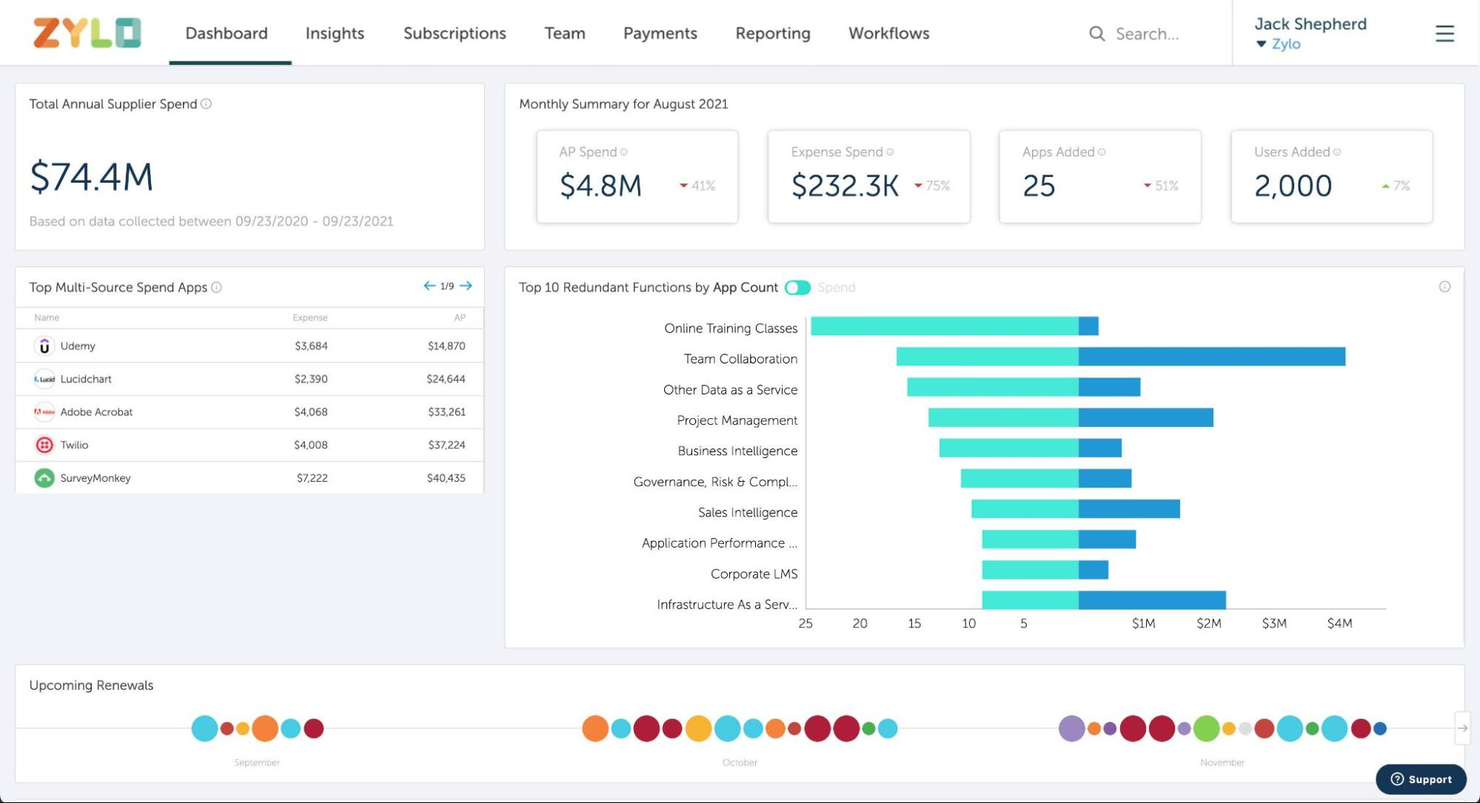This screenshot has height=803, width=1480.
Task: Click the Search input field
Action: tap(1145, 33)
